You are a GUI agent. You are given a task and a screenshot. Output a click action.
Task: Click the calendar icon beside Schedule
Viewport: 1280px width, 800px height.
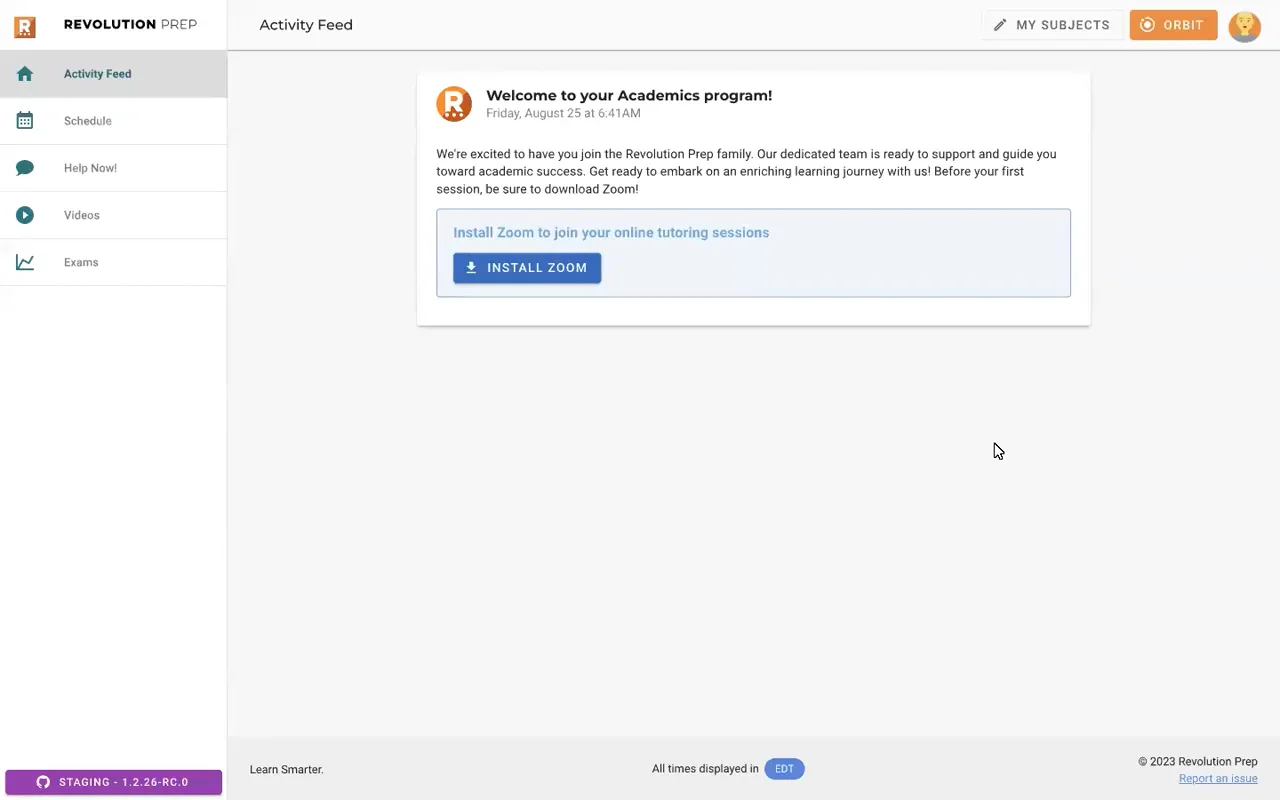(x=25, y=121)
